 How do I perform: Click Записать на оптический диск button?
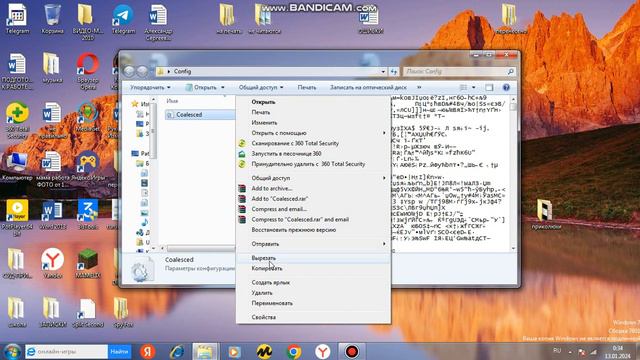point(368,87)
